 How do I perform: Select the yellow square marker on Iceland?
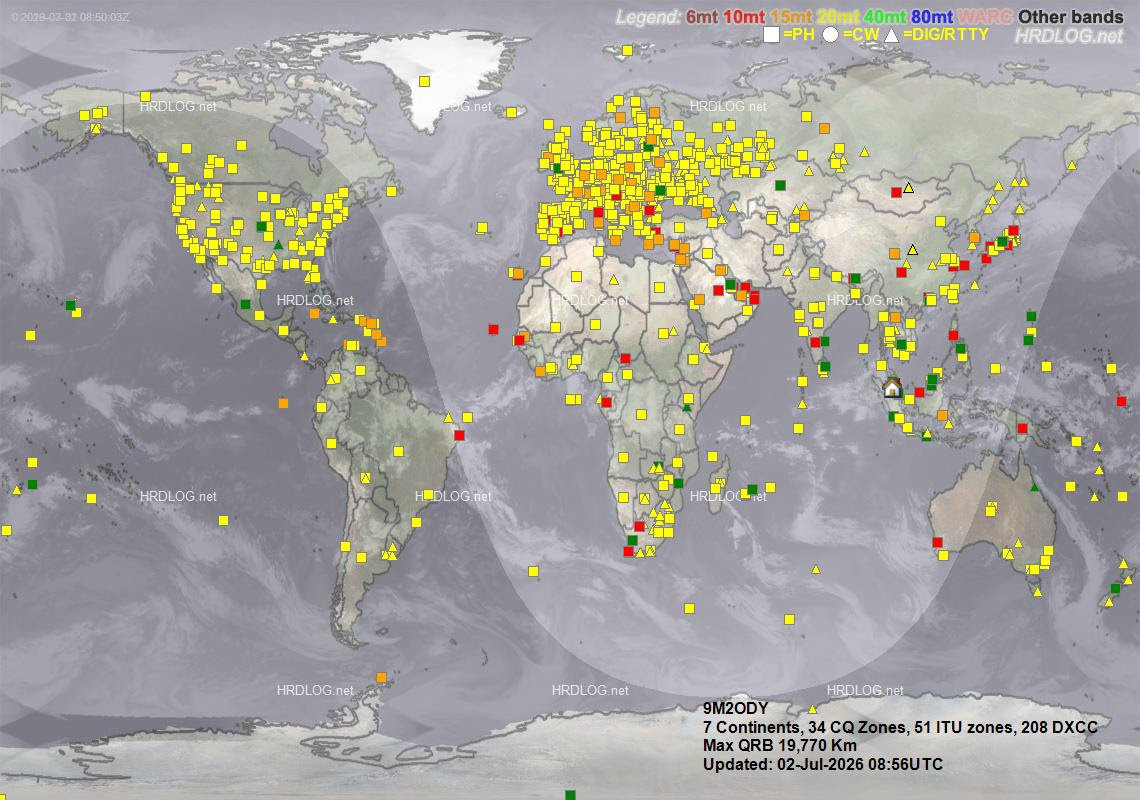pos(511,112)
